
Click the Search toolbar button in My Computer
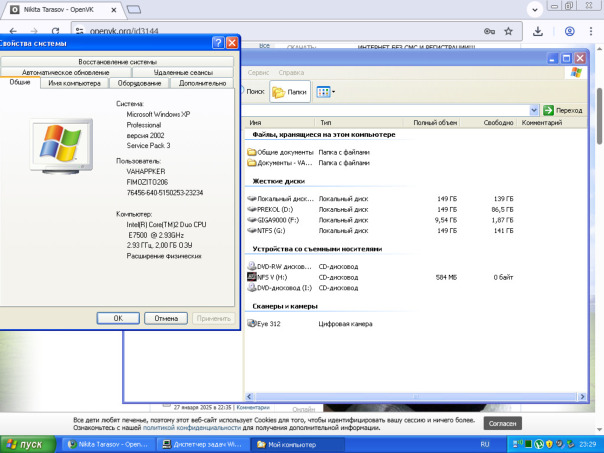[x=253, y=92]
